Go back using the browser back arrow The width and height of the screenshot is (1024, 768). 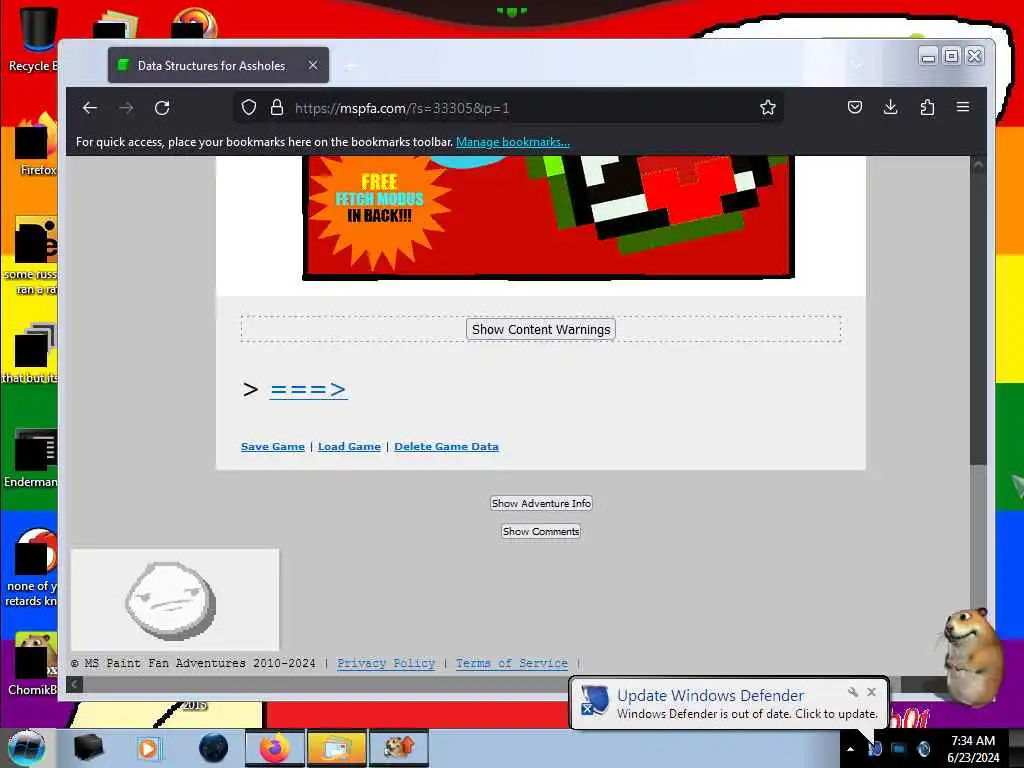tap(90, 108)
